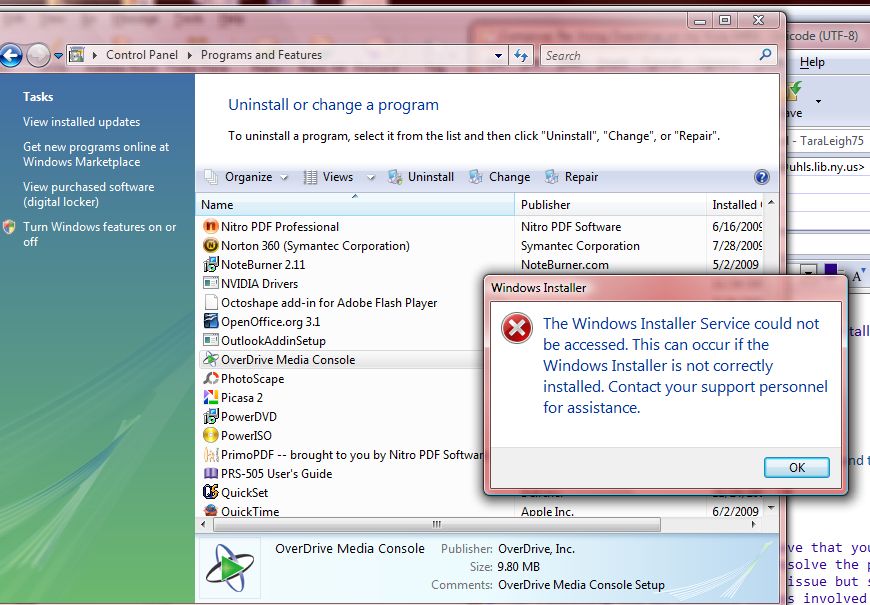Click the Nitro PDF Software publisher cell
The width and height of the screenshot is (870, 605).
[x=571, y=226]
